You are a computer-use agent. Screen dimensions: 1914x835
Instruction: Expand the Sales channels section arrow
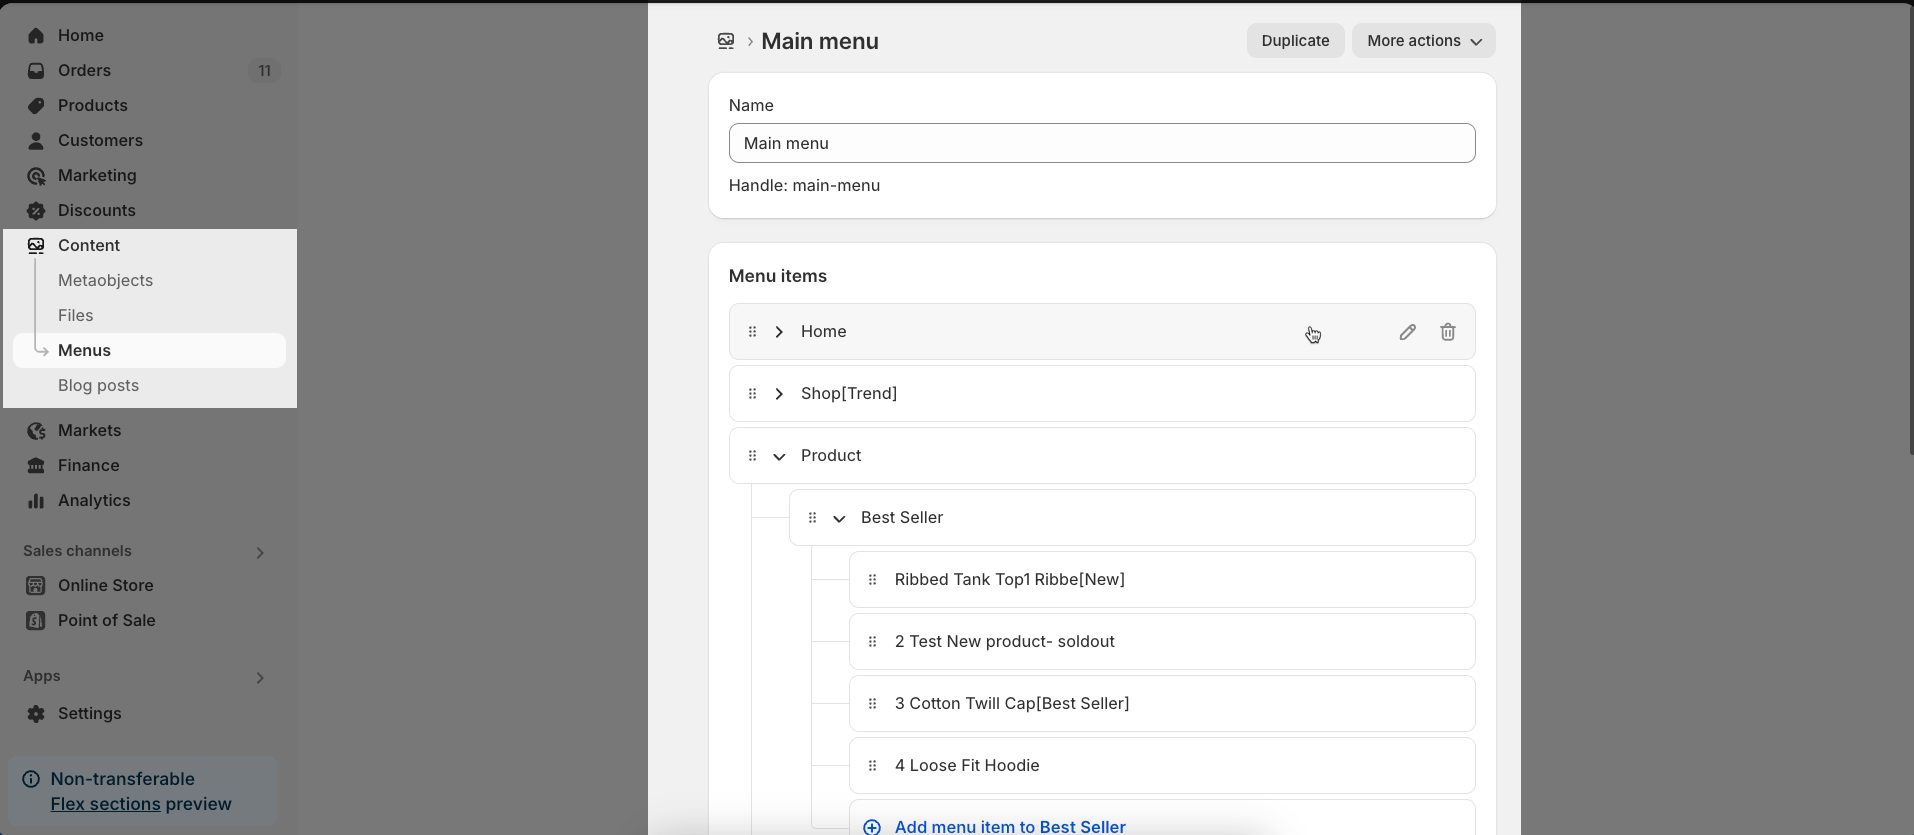coord(260,553)
